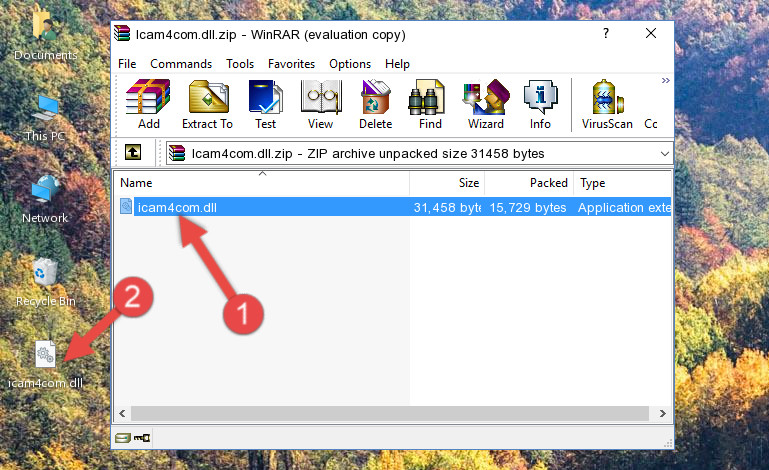Launch the Wizard tool
This screenshot has height=470, width=769.
(x=486, y=104)
